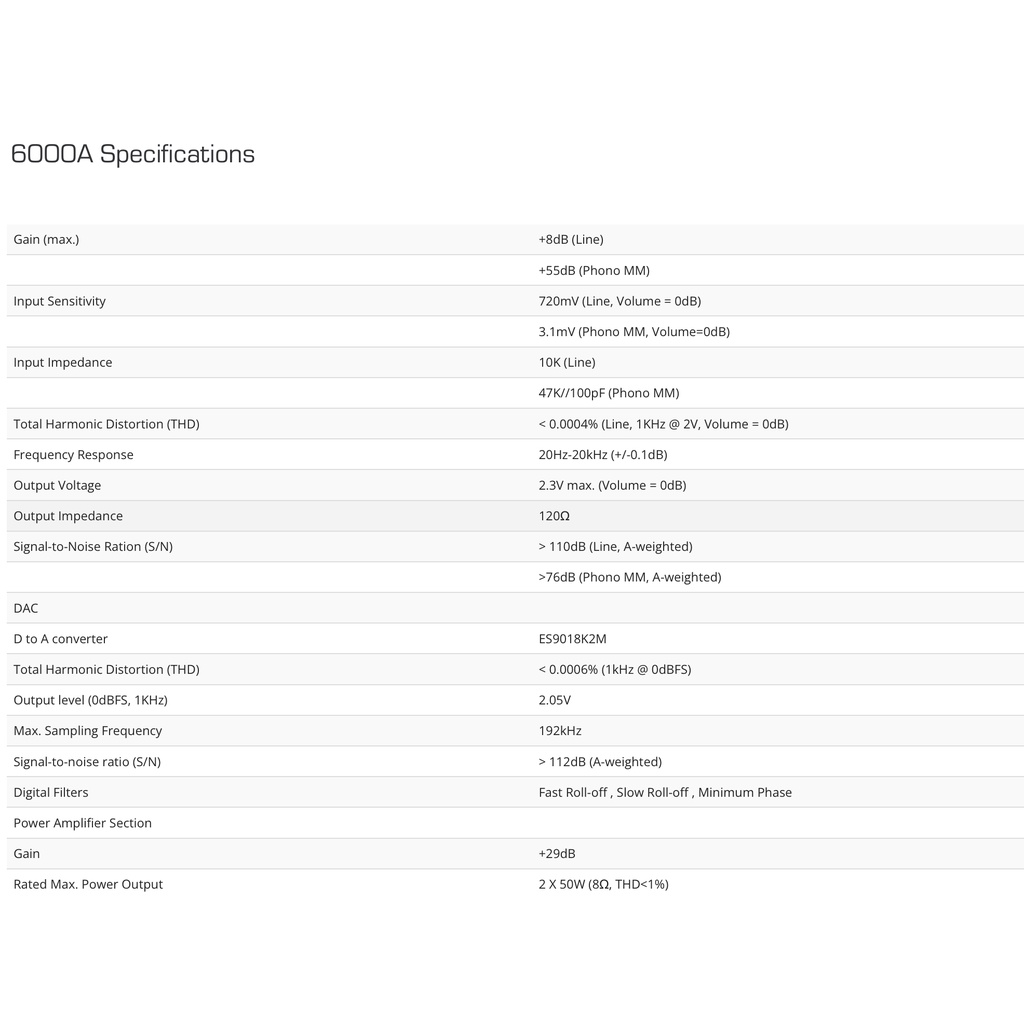Click the 2.3V max. output voltage value
Viewport: 1024px width, 1024px height.
[612, 486]
